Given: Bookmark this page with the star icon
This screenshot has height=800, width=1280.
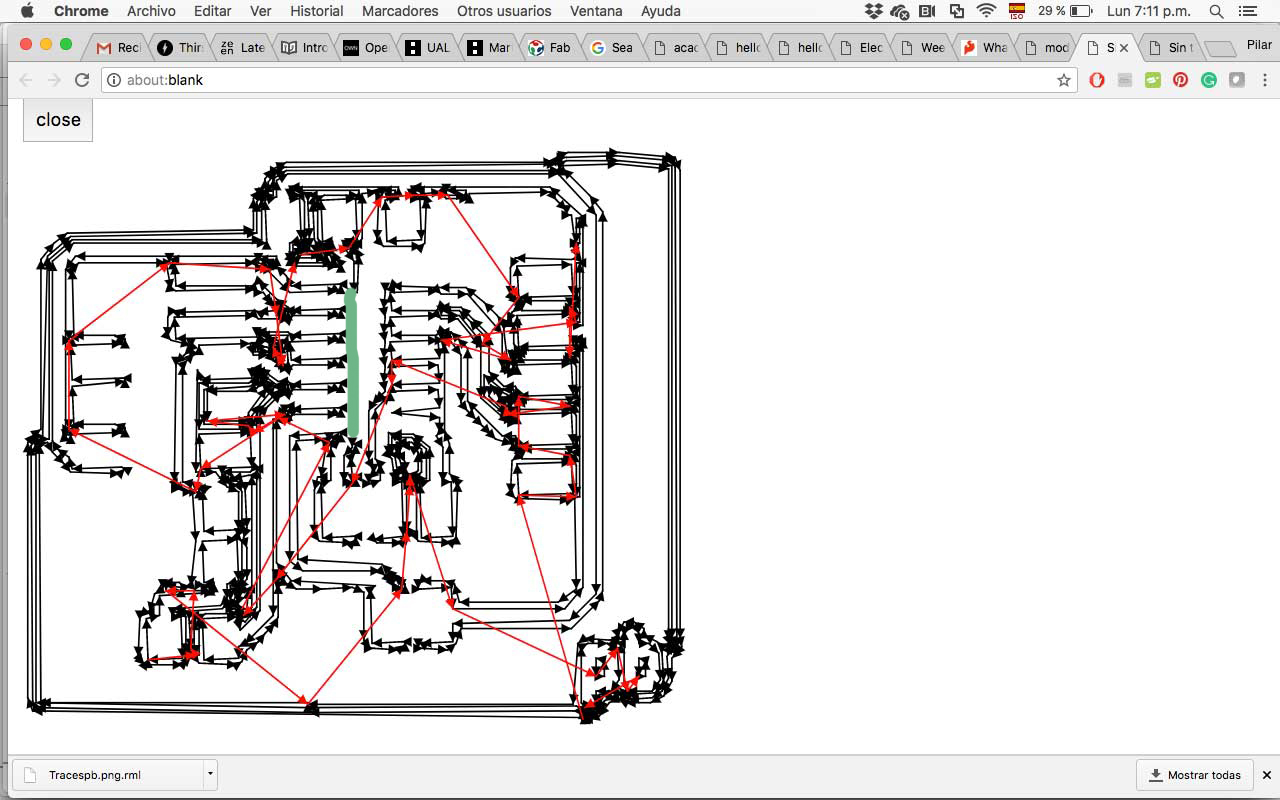Looking at the screenshot, I should [x=1064, y=80].
